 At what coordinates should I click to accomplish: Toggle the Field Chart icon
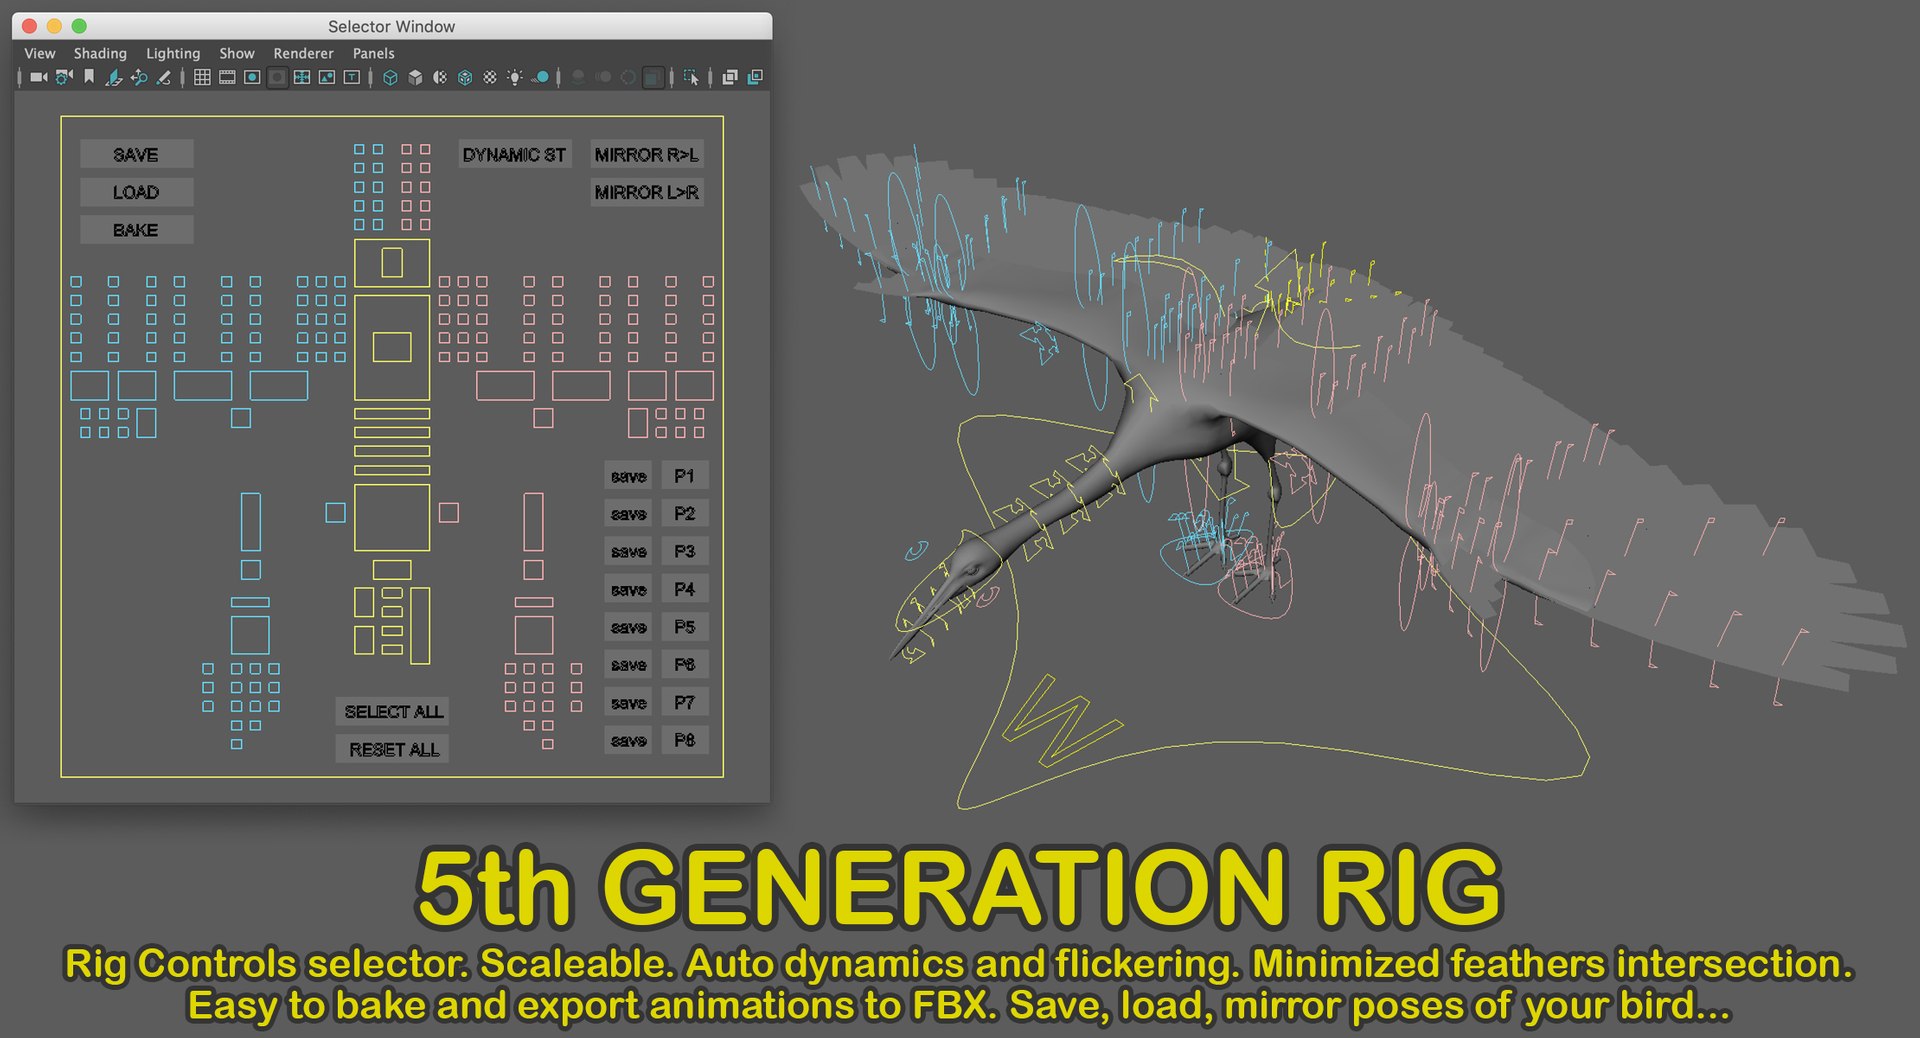[302, 77]
